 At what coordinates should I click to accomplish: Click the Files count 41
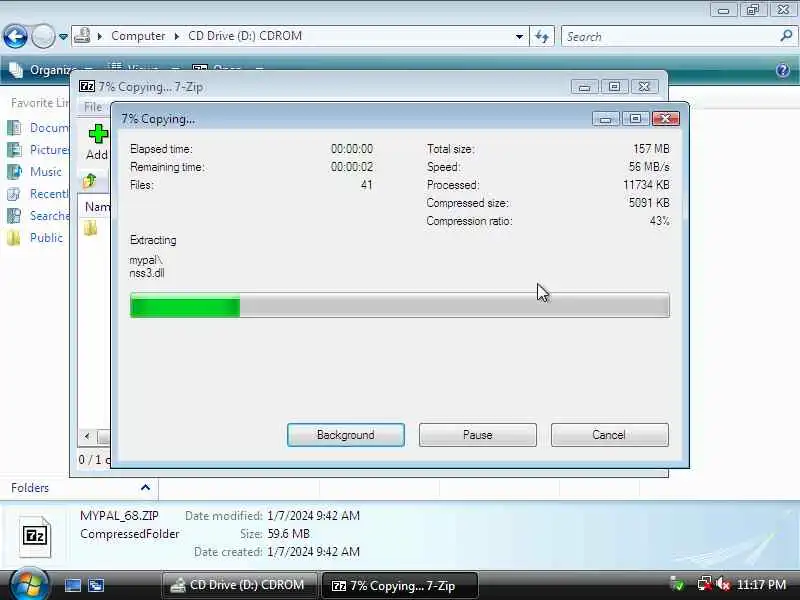pyautogui.click(x=366, y=185)
